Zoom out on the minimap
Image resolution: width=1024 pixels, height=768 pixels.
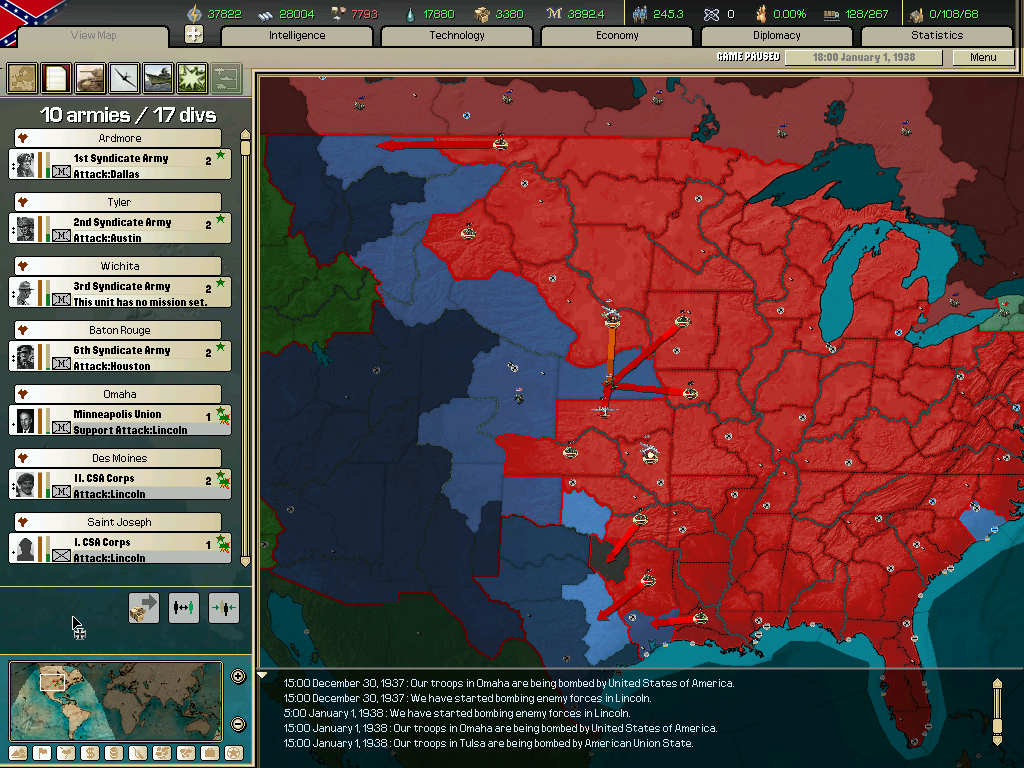[x=238, y=724]
